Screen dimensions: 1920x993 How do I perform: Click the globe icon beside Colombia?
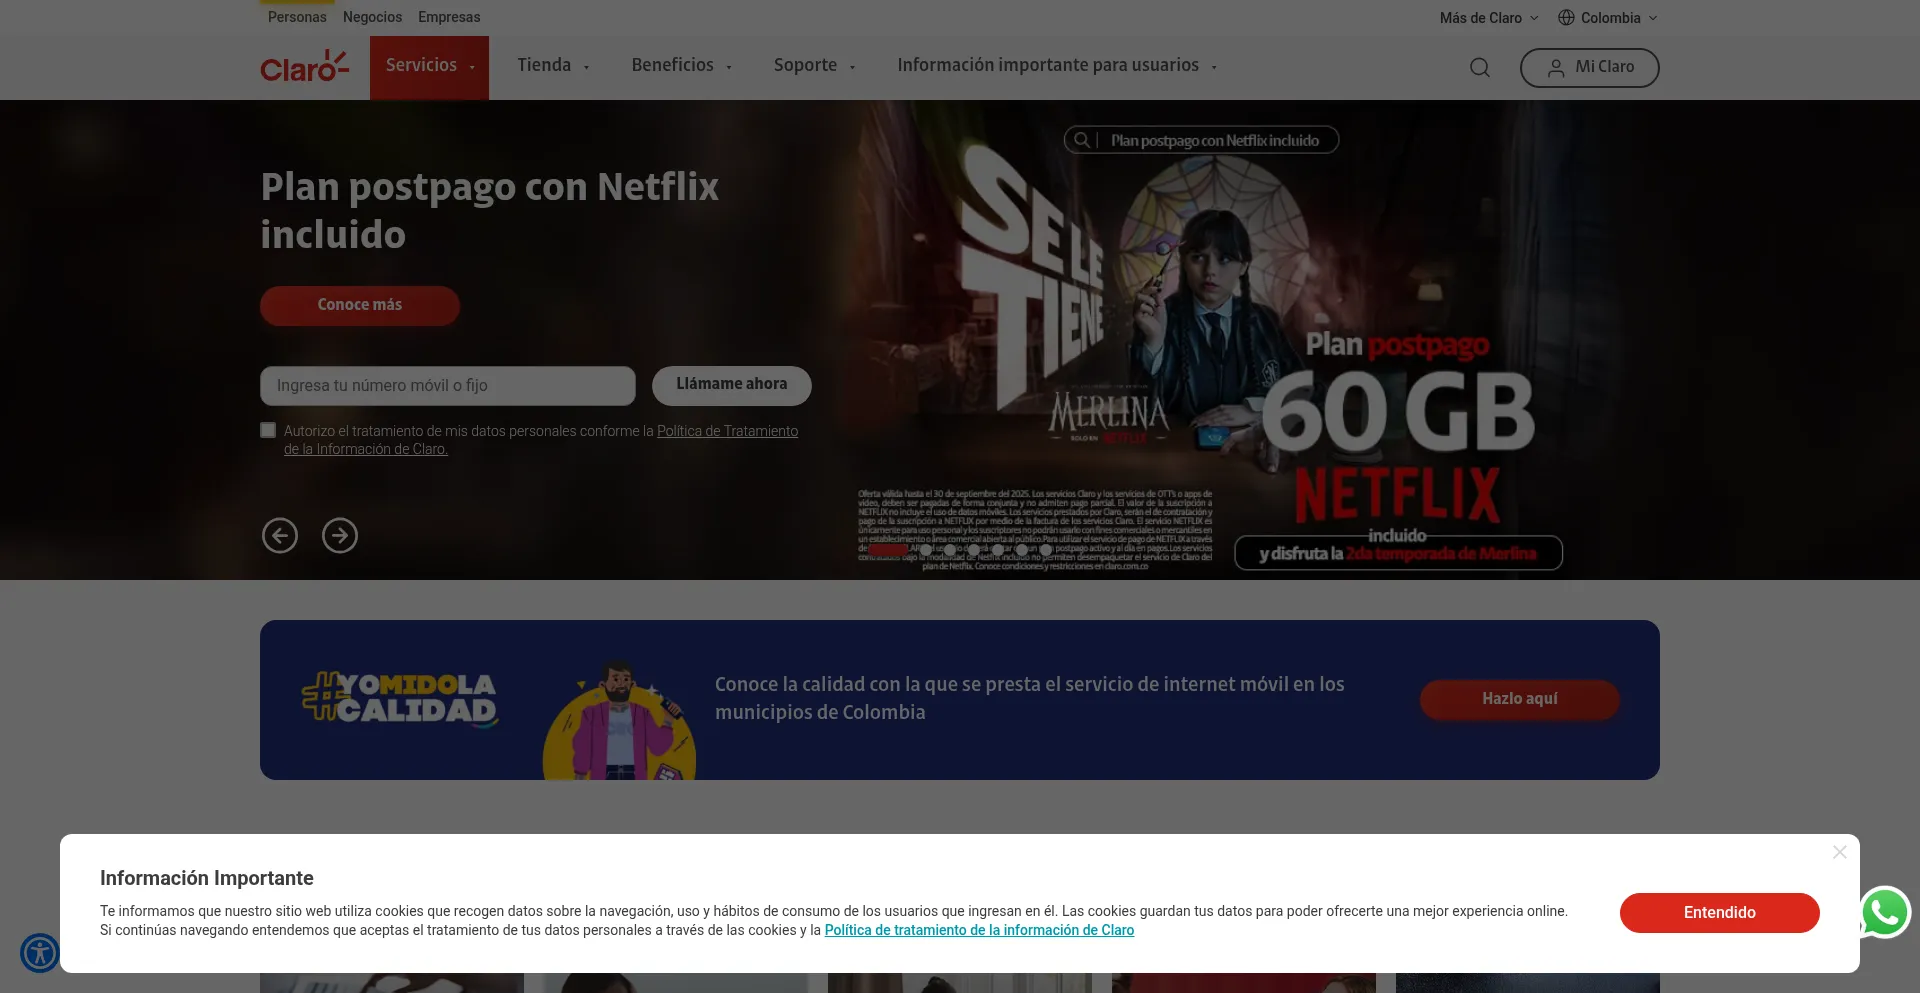(1566, 18)
